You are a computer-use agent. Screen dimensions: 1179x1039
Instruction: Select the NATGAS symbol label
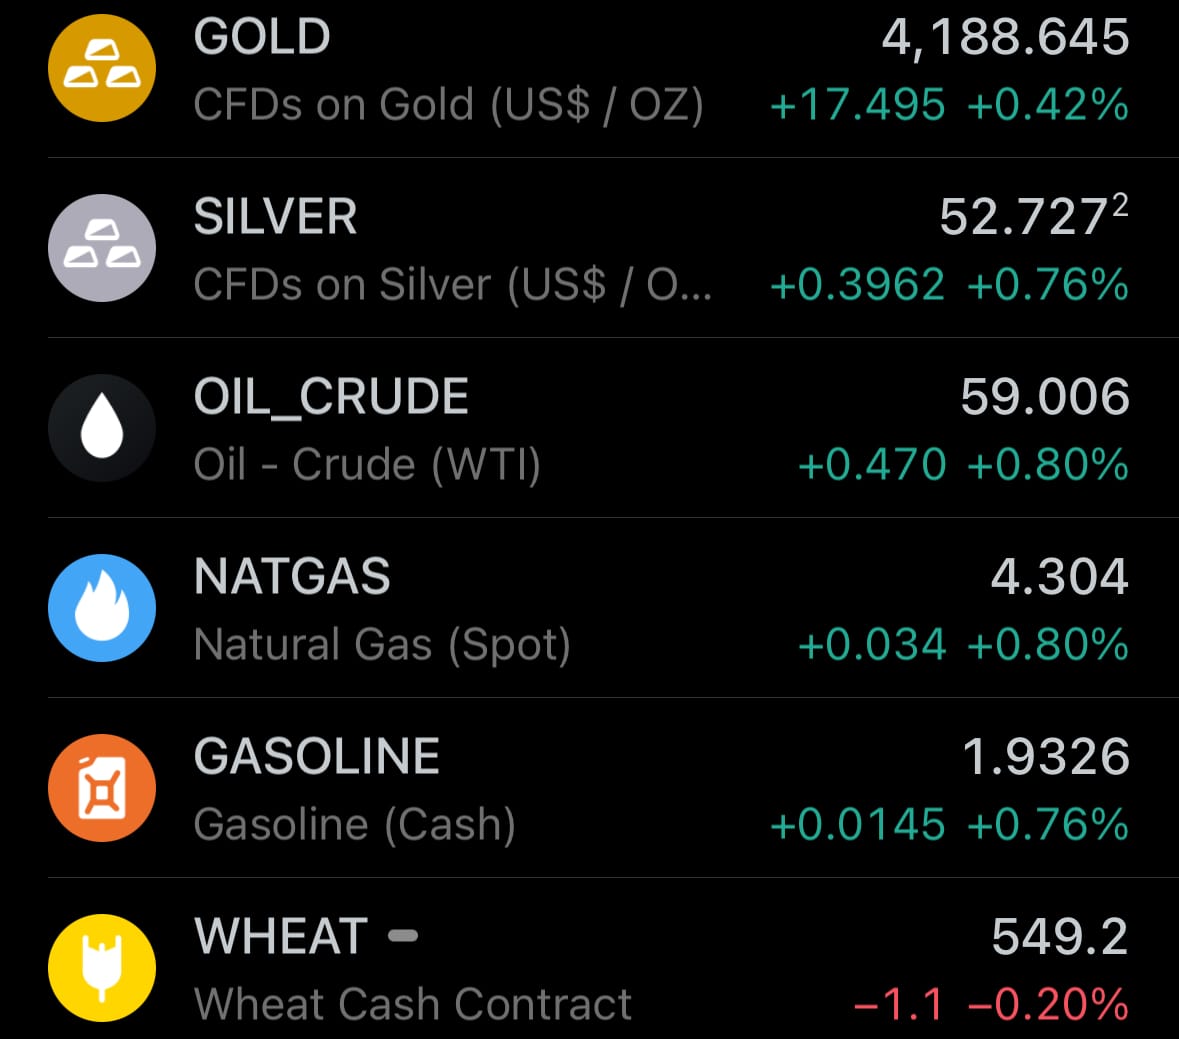[x=292, y=577]
